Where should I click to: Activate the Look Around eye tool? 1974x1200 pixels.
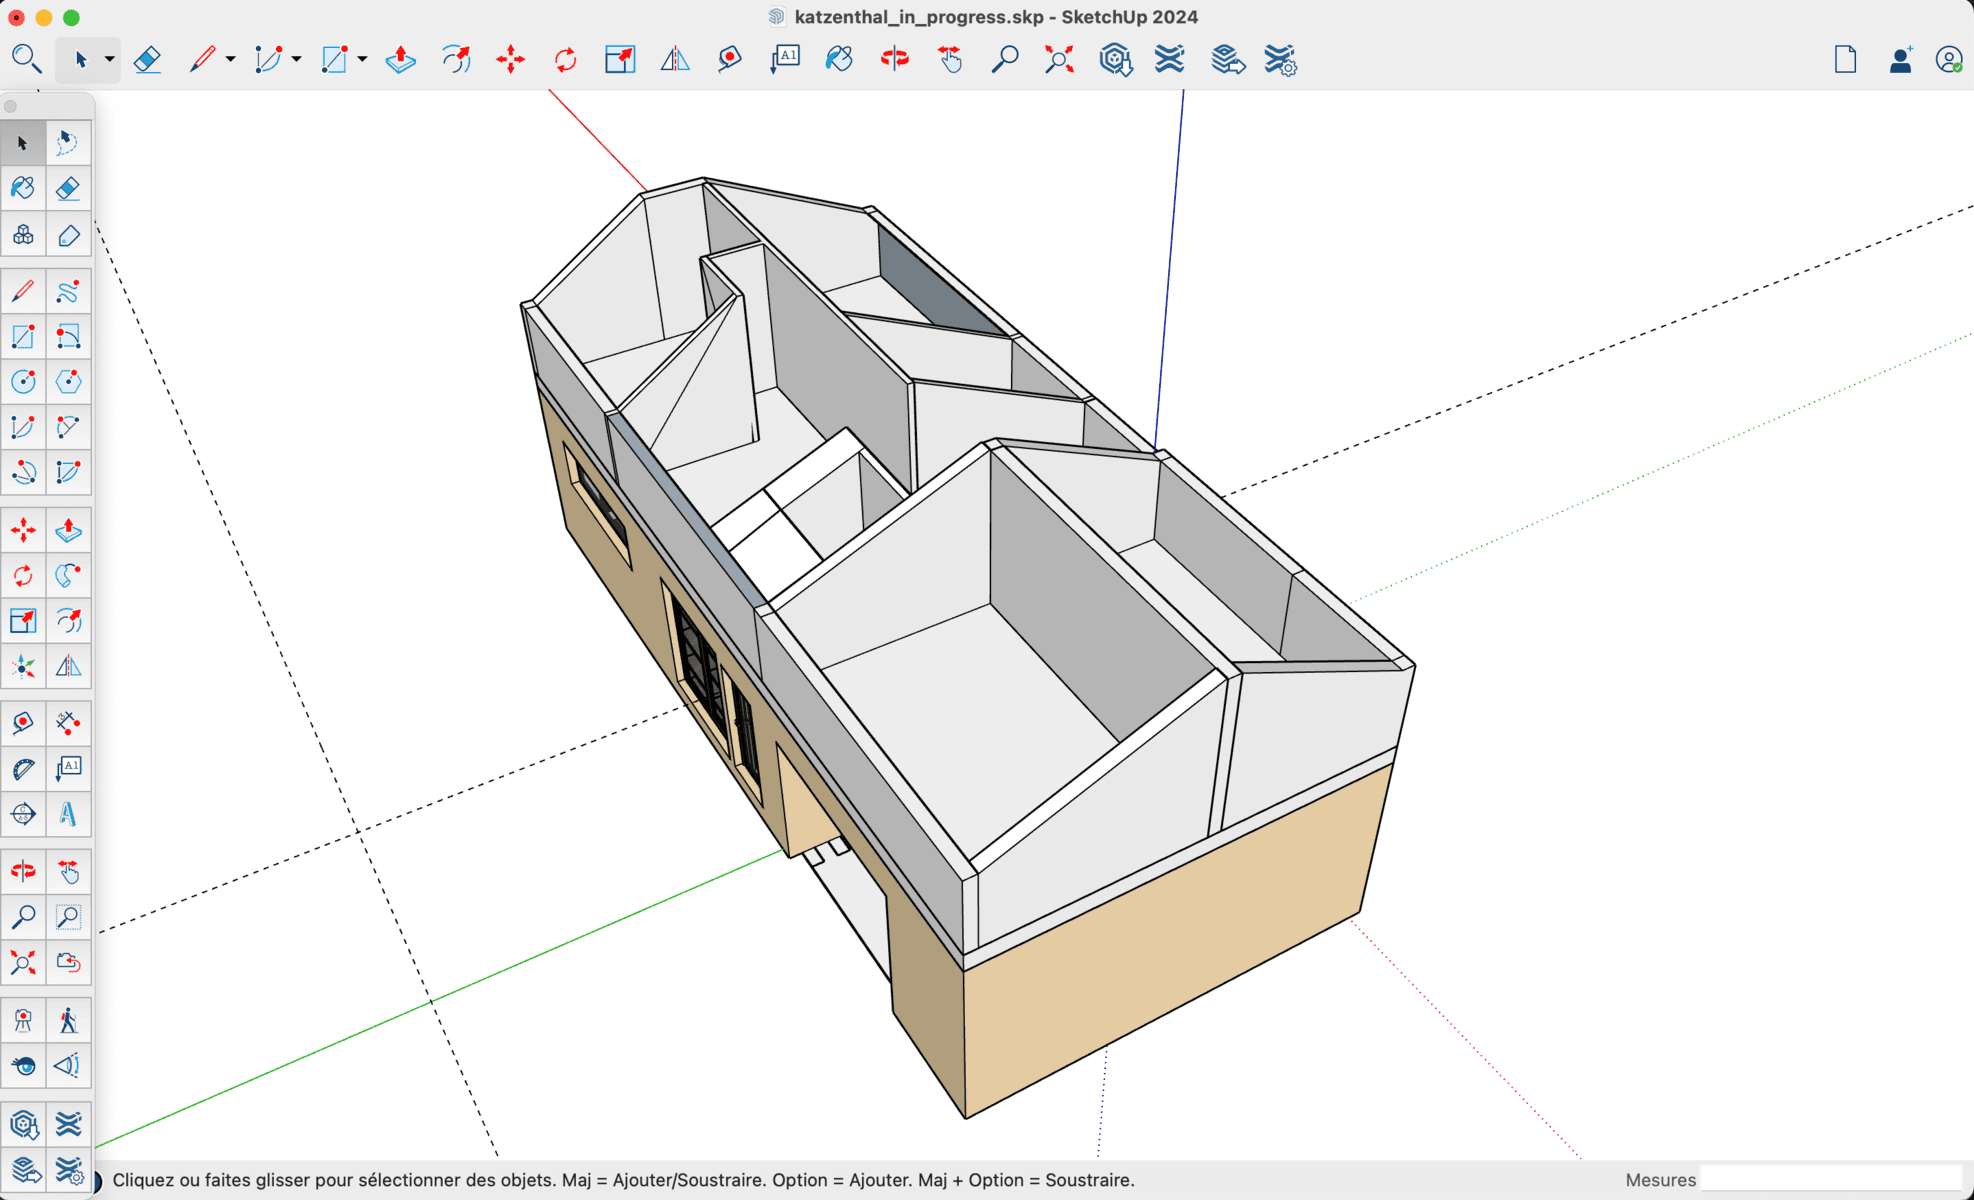click(x=23, y=1066)
